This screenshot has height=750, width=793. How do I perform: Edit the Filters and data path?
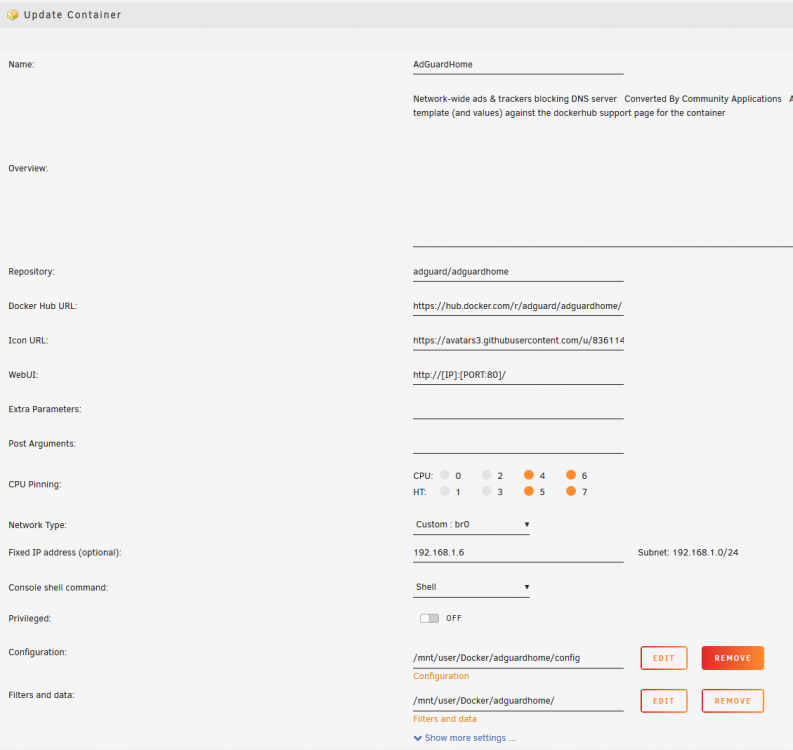click(664, 701)
